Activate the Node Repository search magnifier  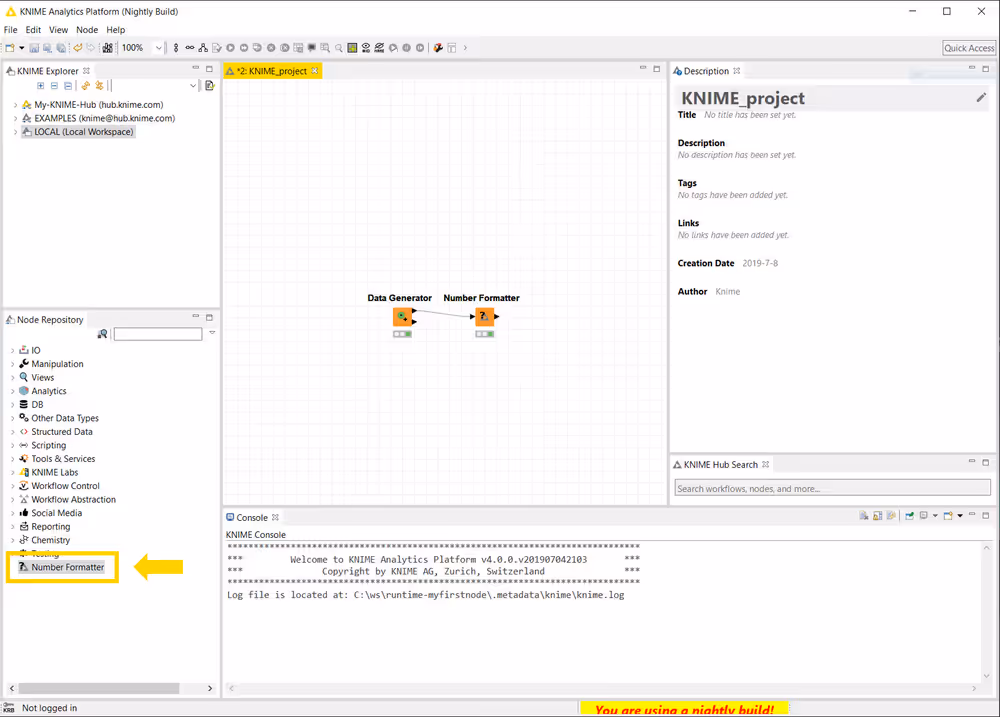pyautogui.click(x=103, y=333)
